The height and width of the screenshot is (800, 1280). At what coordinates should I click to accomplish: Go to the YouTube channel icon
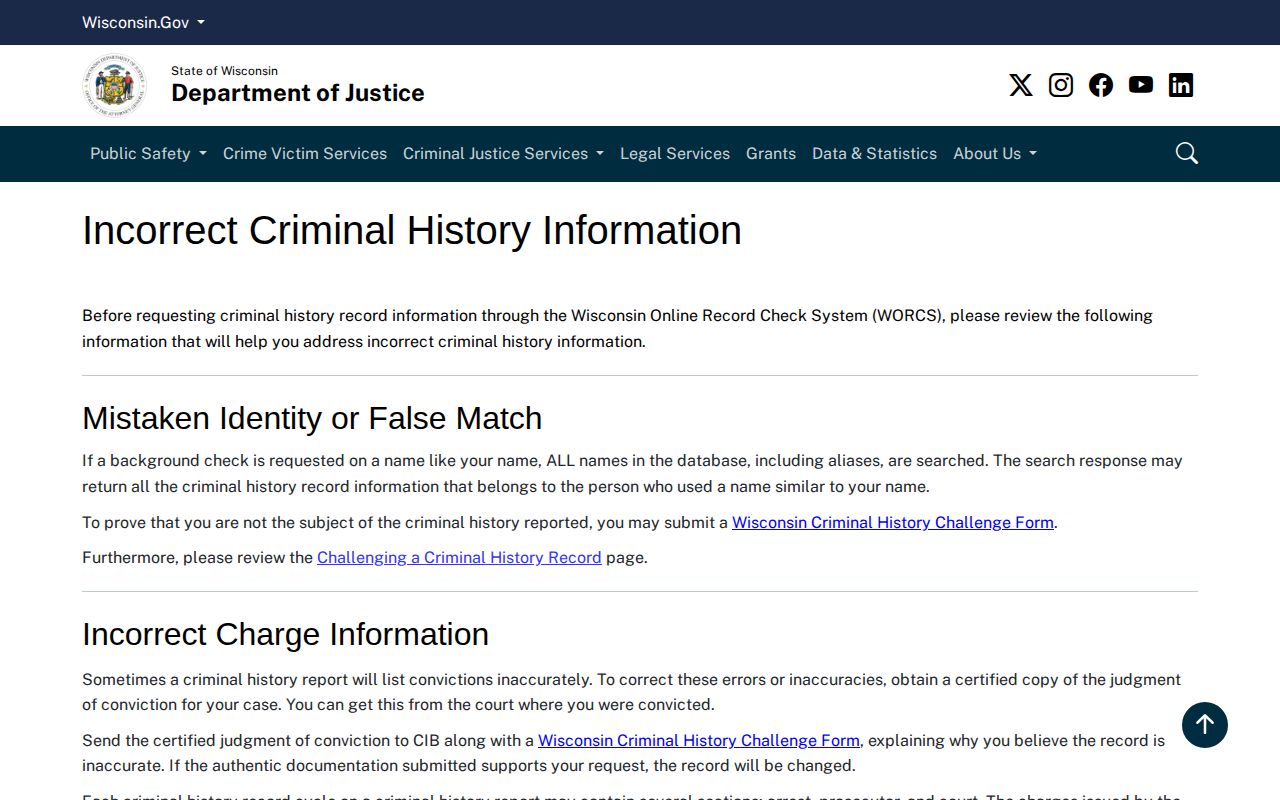tap(1141, 85)
